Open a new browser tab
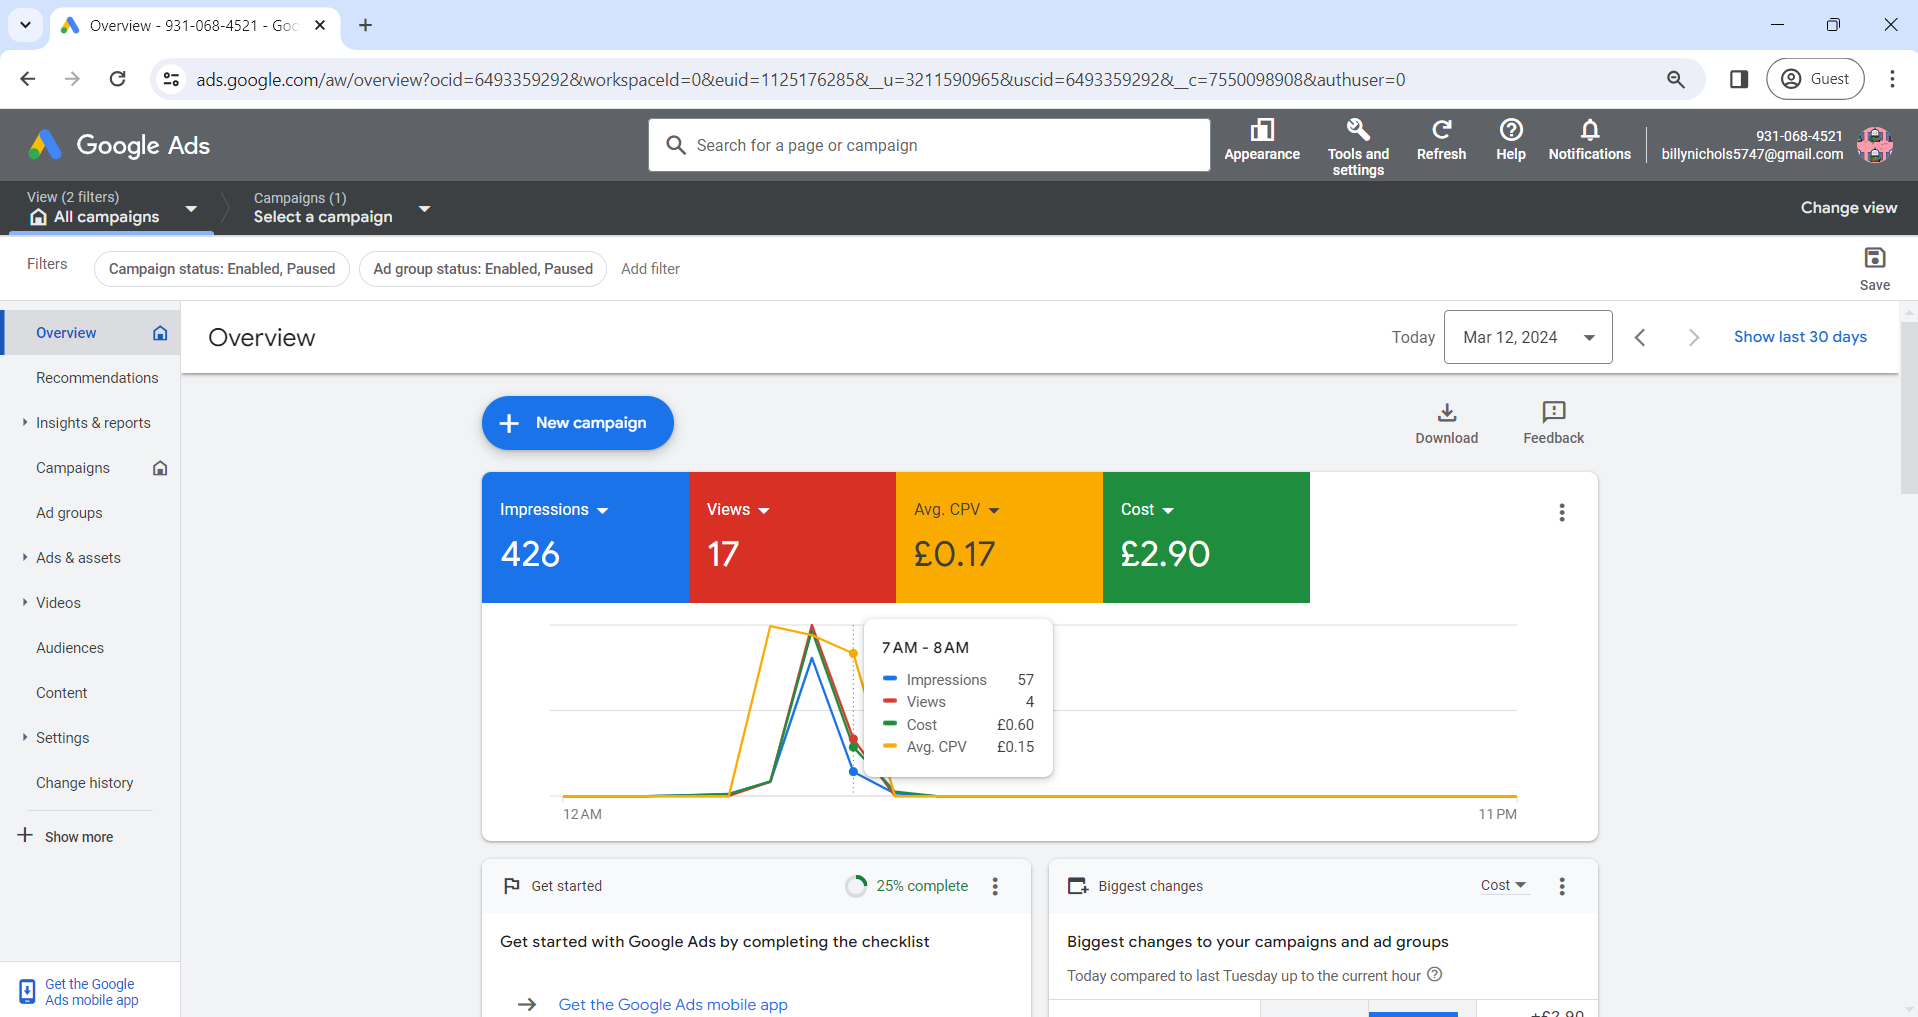1918x1017 pixels. tap(366, 25)
